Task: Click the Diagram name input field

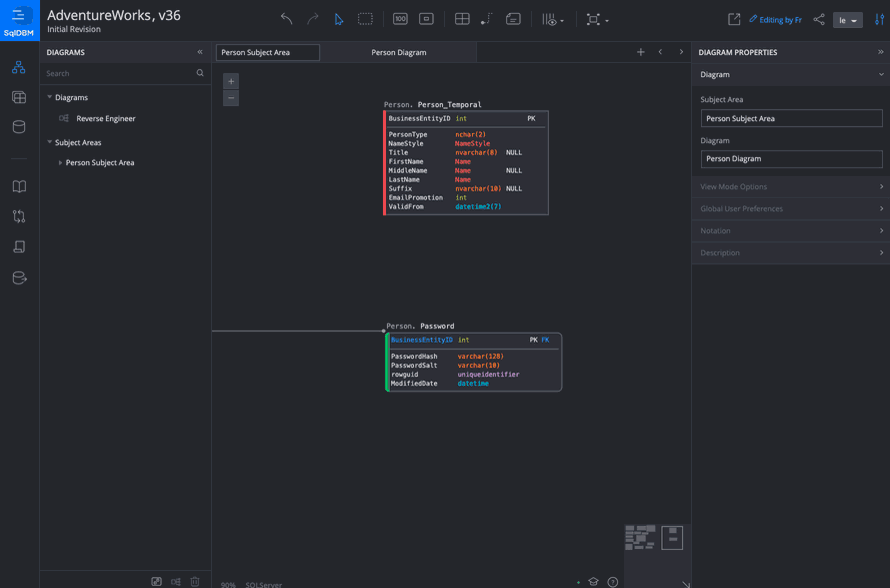Action: coord(791,159)
